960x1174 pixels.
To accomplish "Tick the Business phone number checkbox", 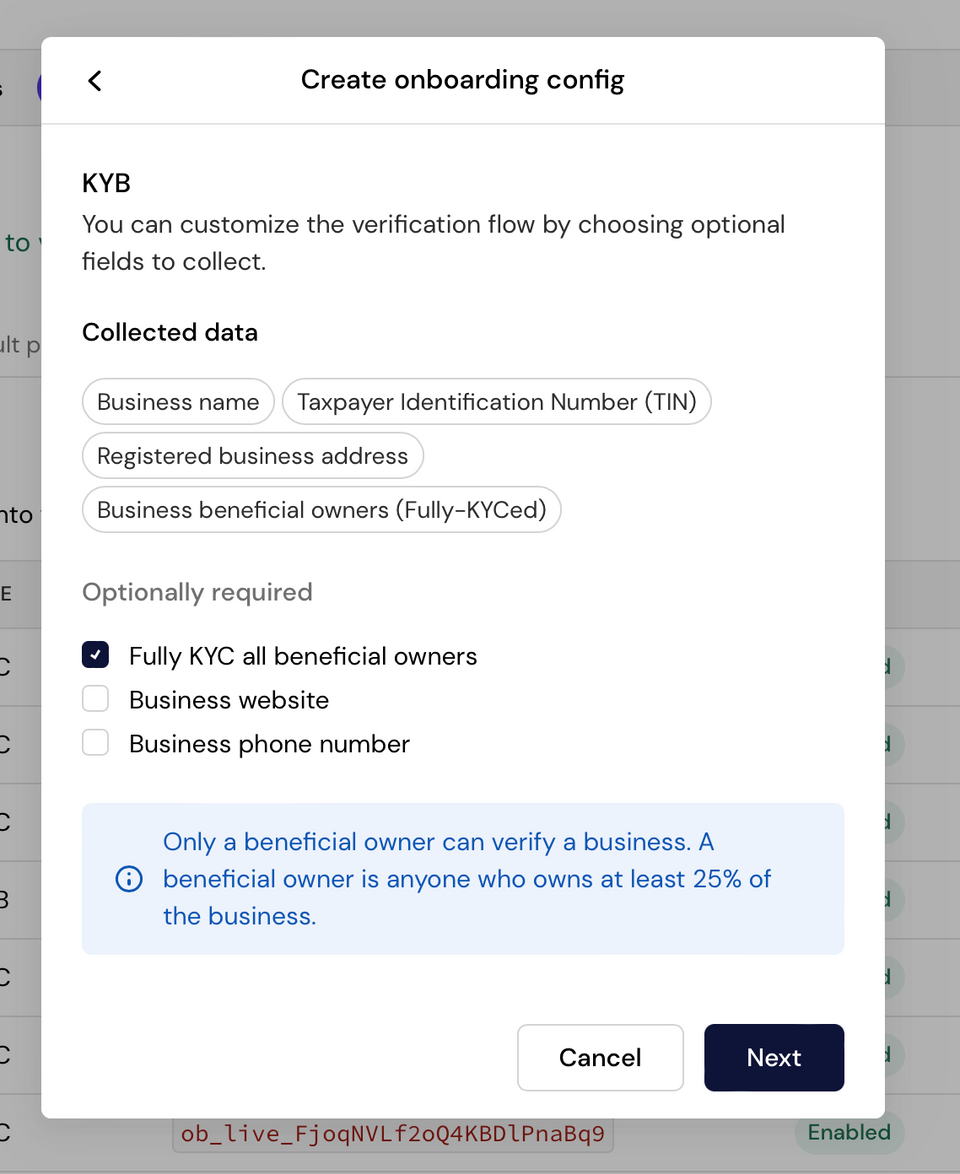I will coord(95,744).
